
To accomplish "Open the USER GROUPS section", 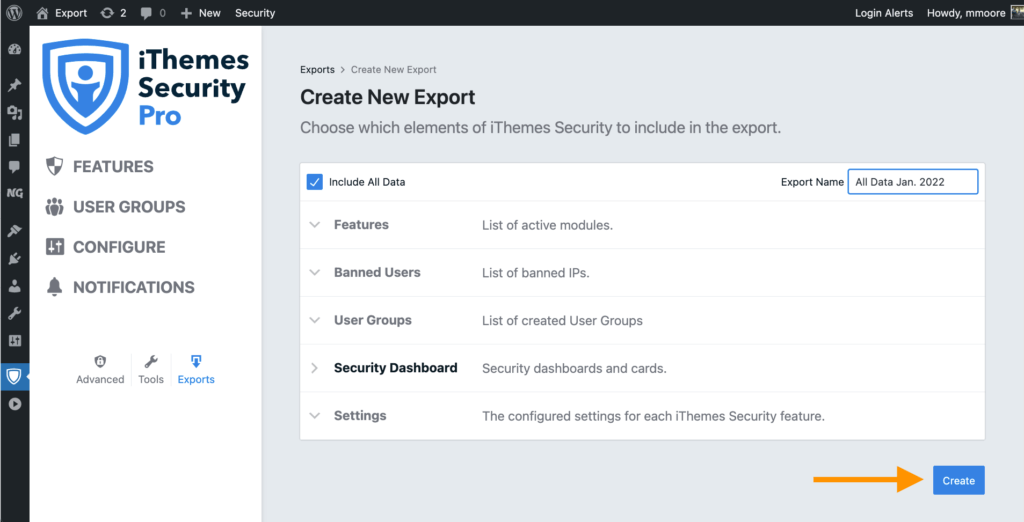I will click(x=129, y=207).
